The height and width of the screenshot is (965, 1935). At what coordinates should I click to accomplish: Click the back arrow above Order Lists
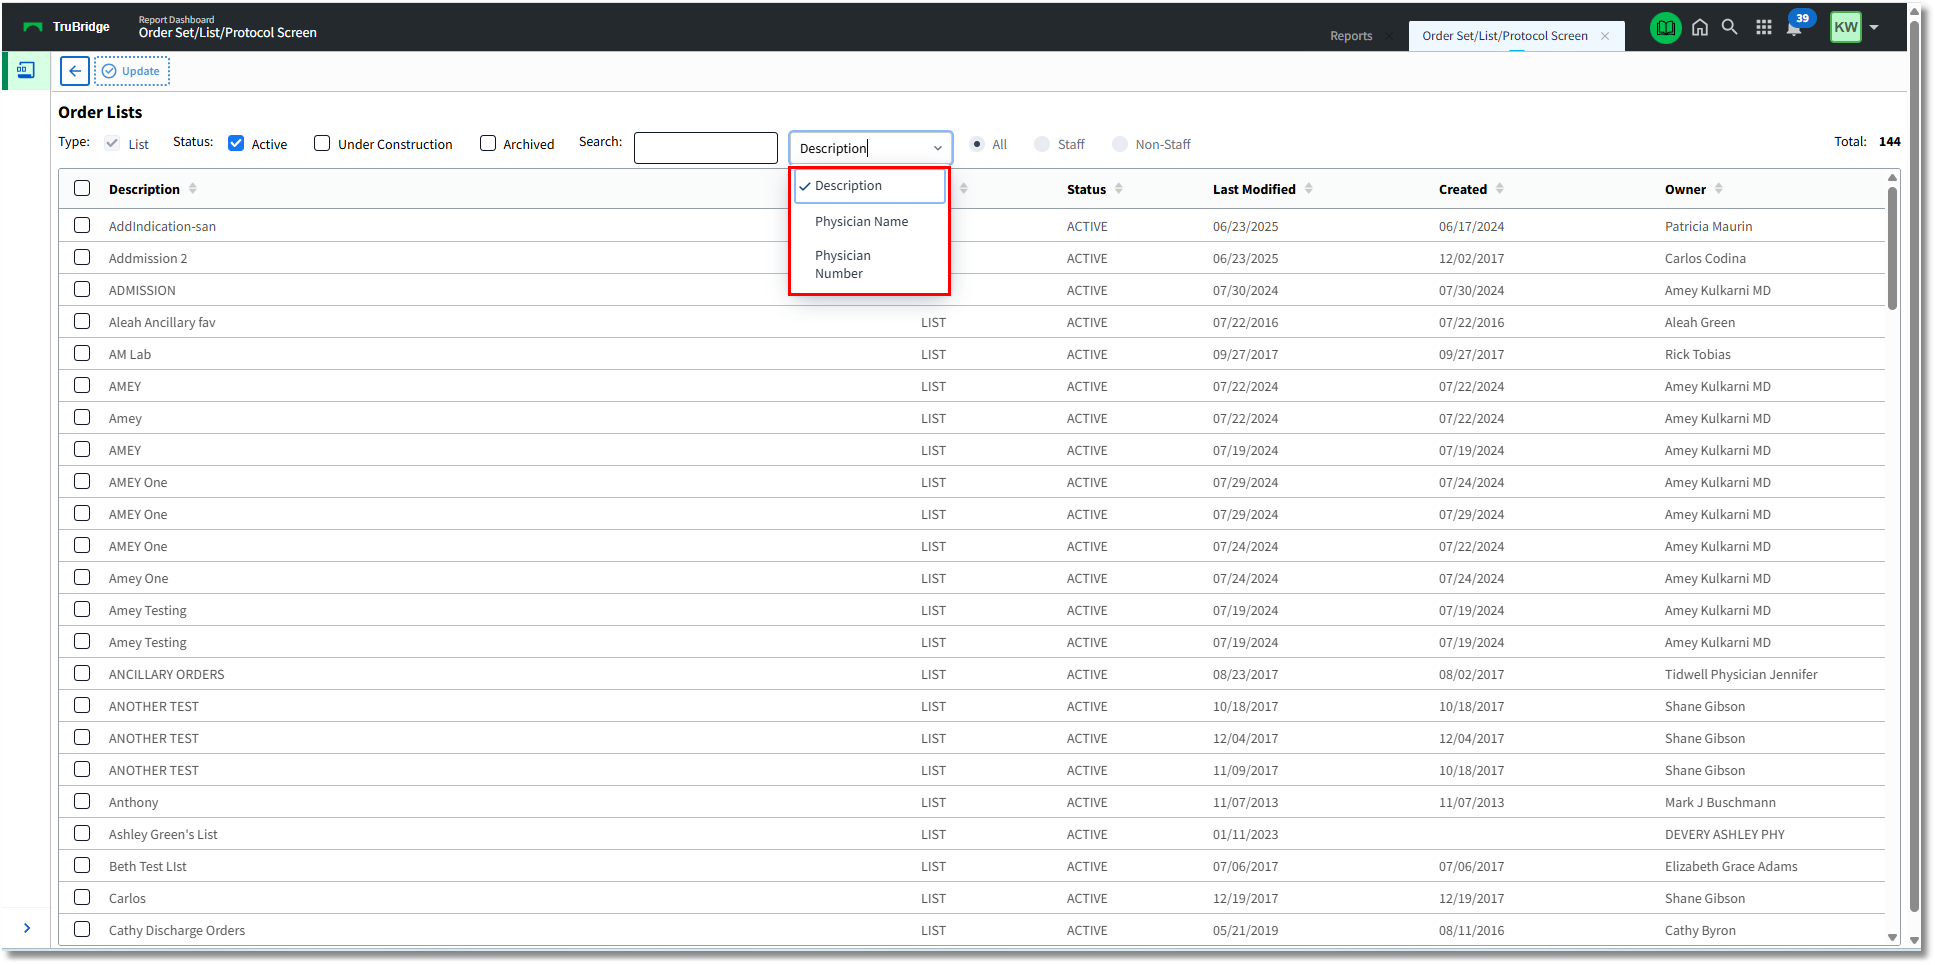point(75,71)
